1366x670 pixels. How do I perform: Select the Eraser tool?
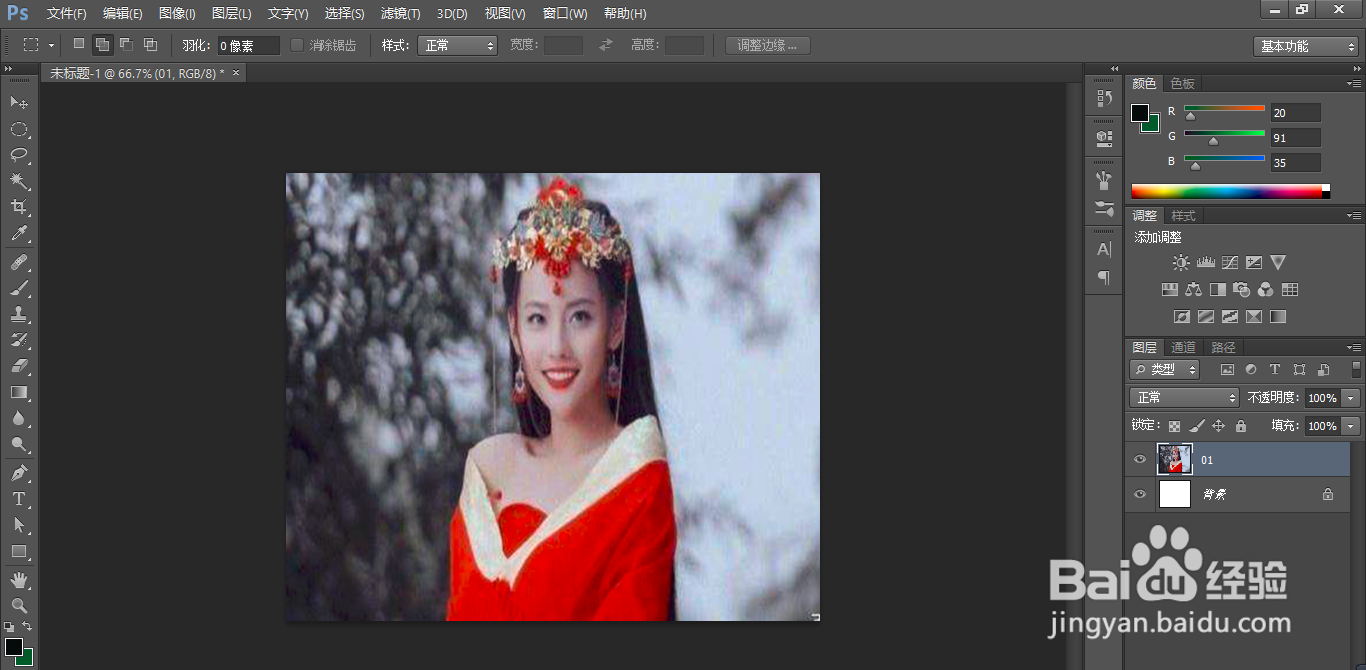19,366
